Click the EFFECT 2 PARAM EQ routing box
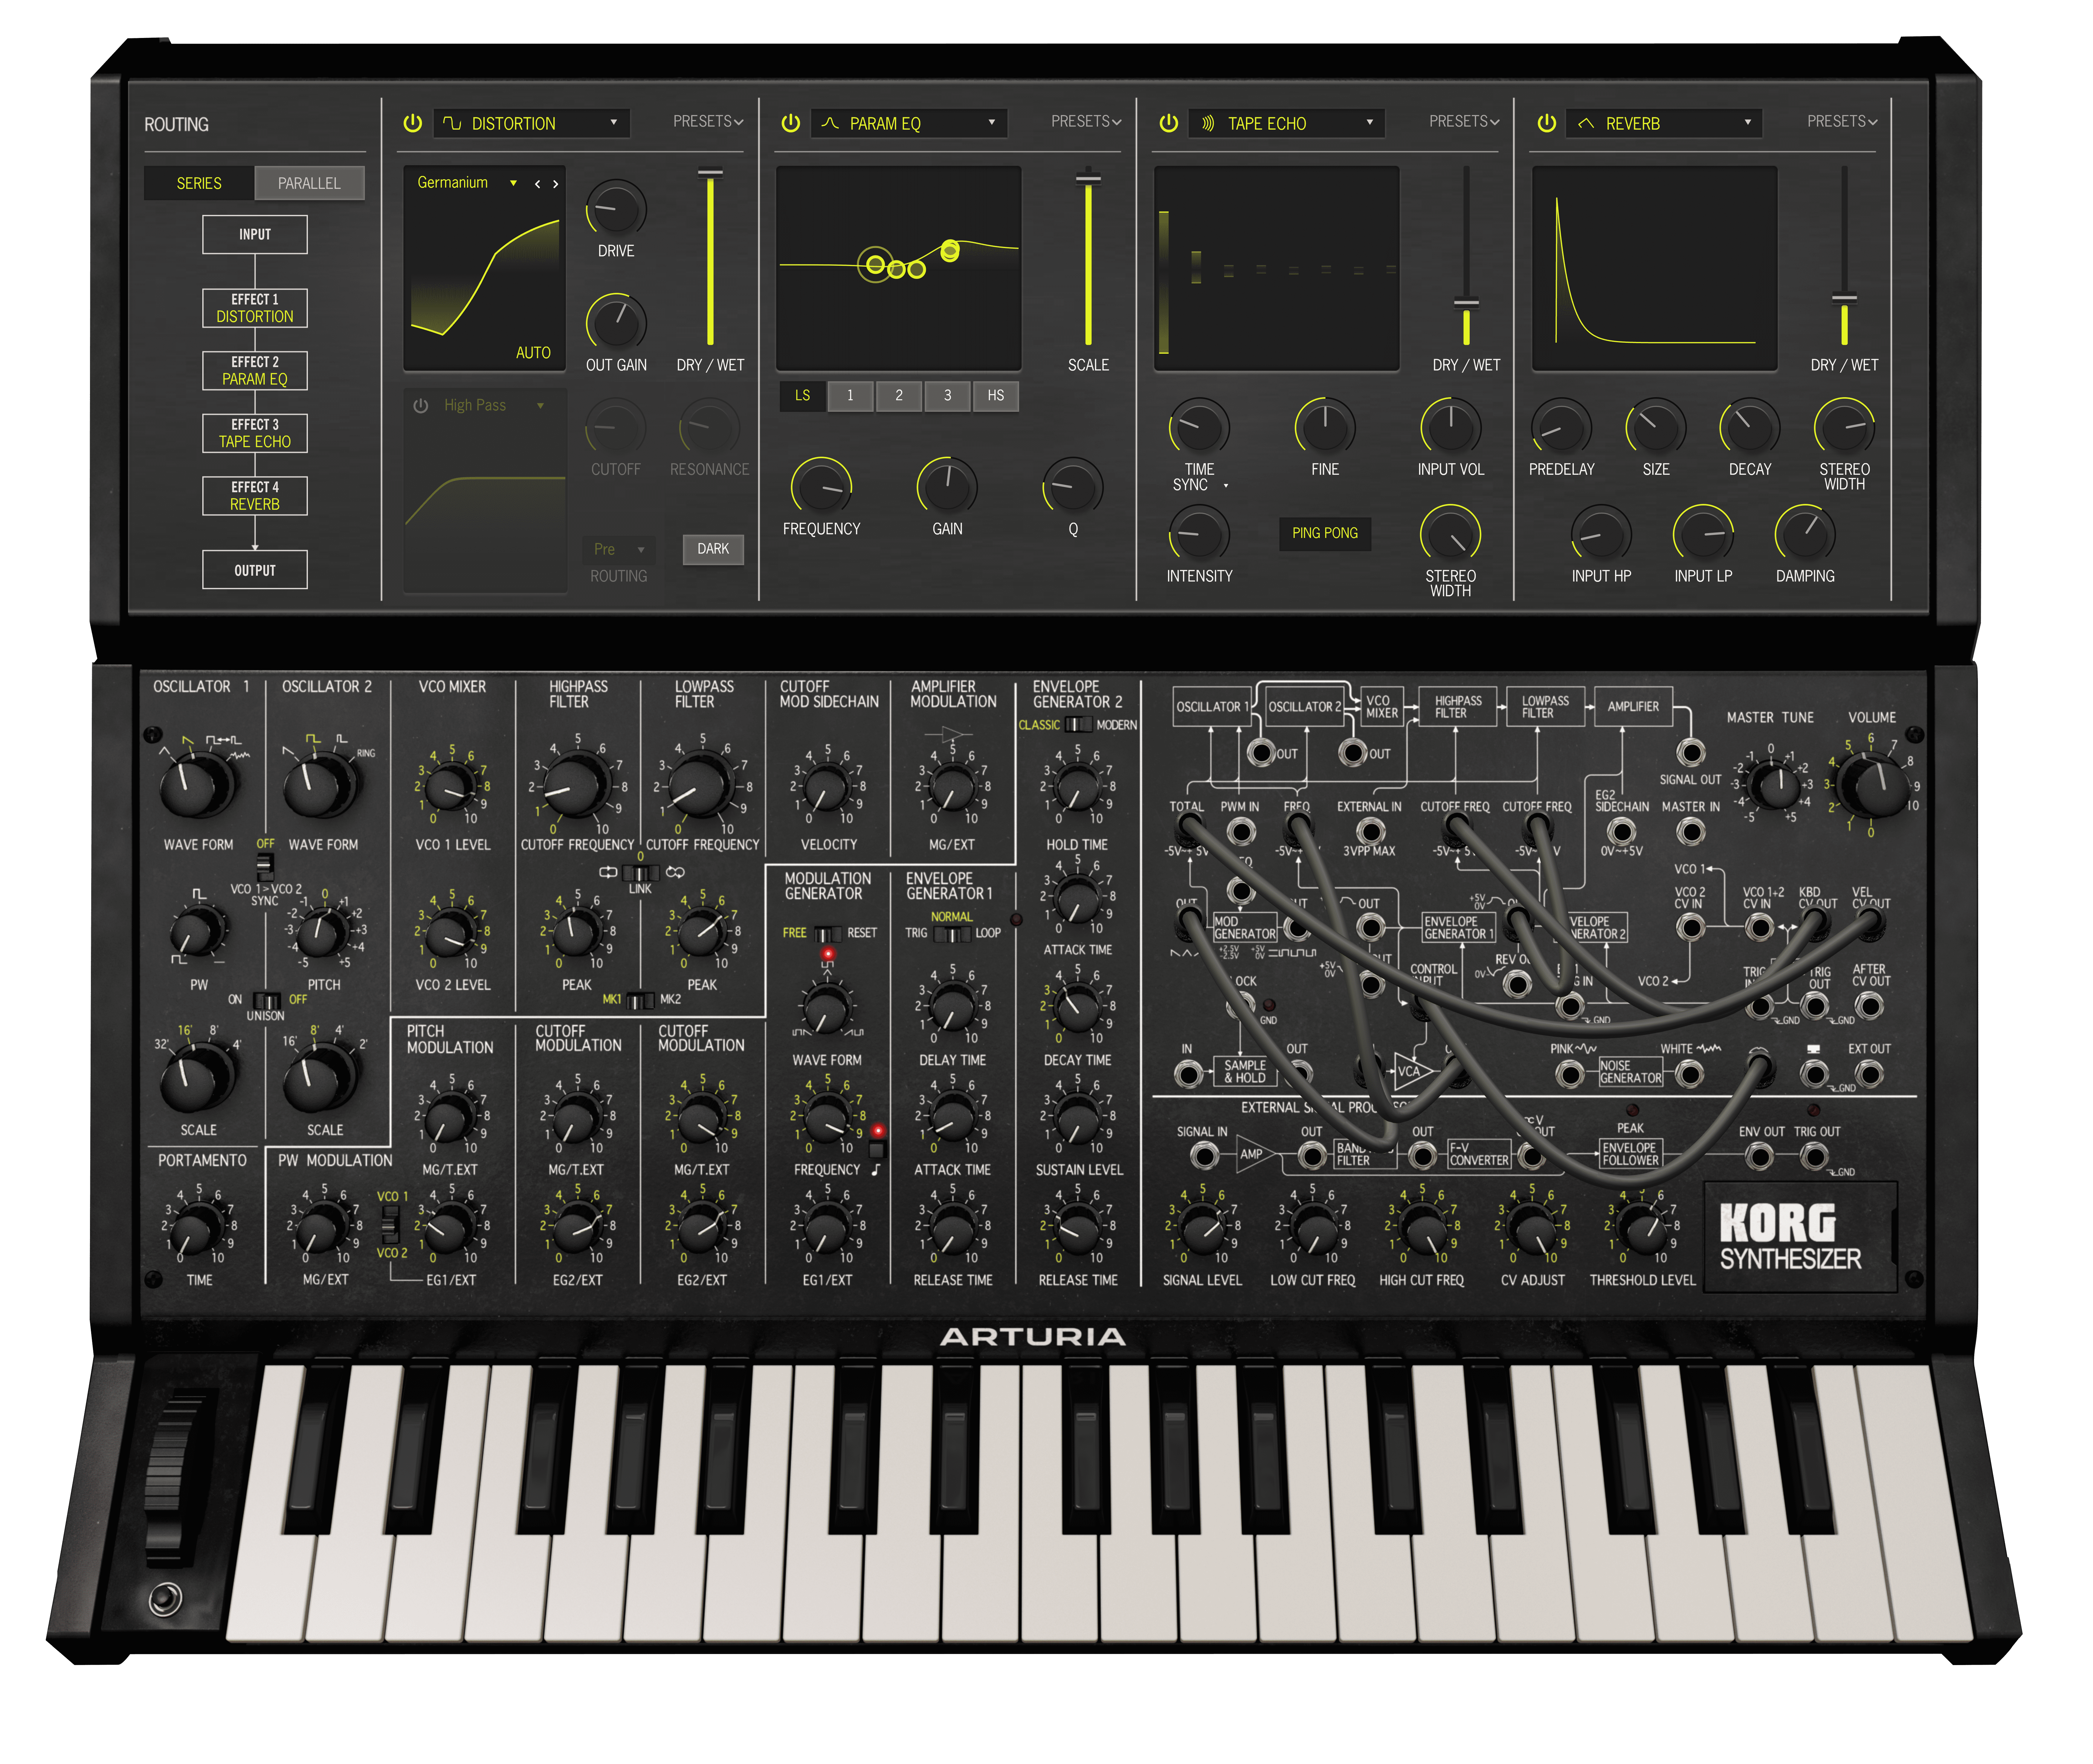 [x=255, y=371]
